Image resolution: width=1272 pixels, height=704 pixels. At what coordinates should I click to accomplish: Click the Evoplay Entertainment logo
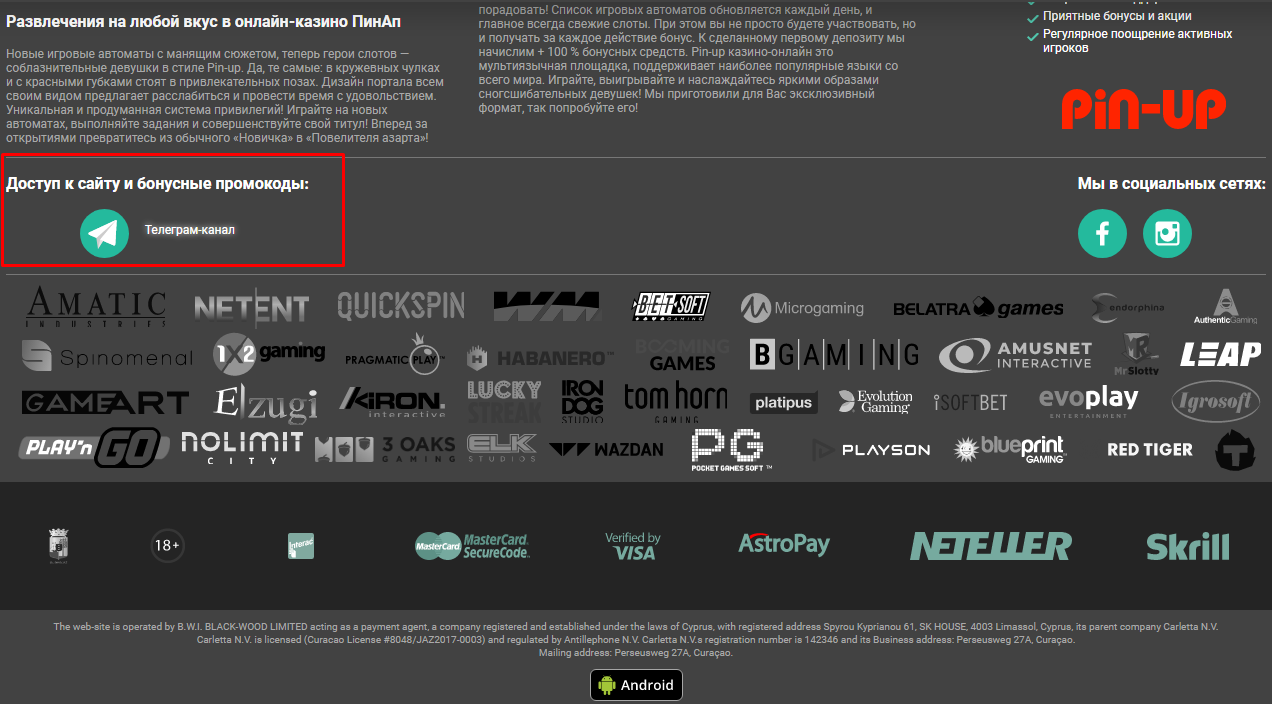1089,402
